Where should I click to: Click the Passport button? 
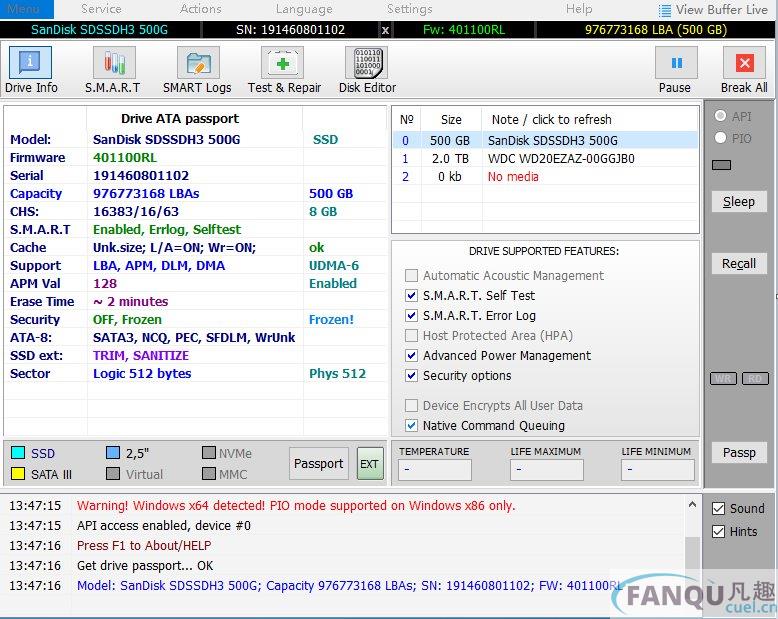(319, 464)
